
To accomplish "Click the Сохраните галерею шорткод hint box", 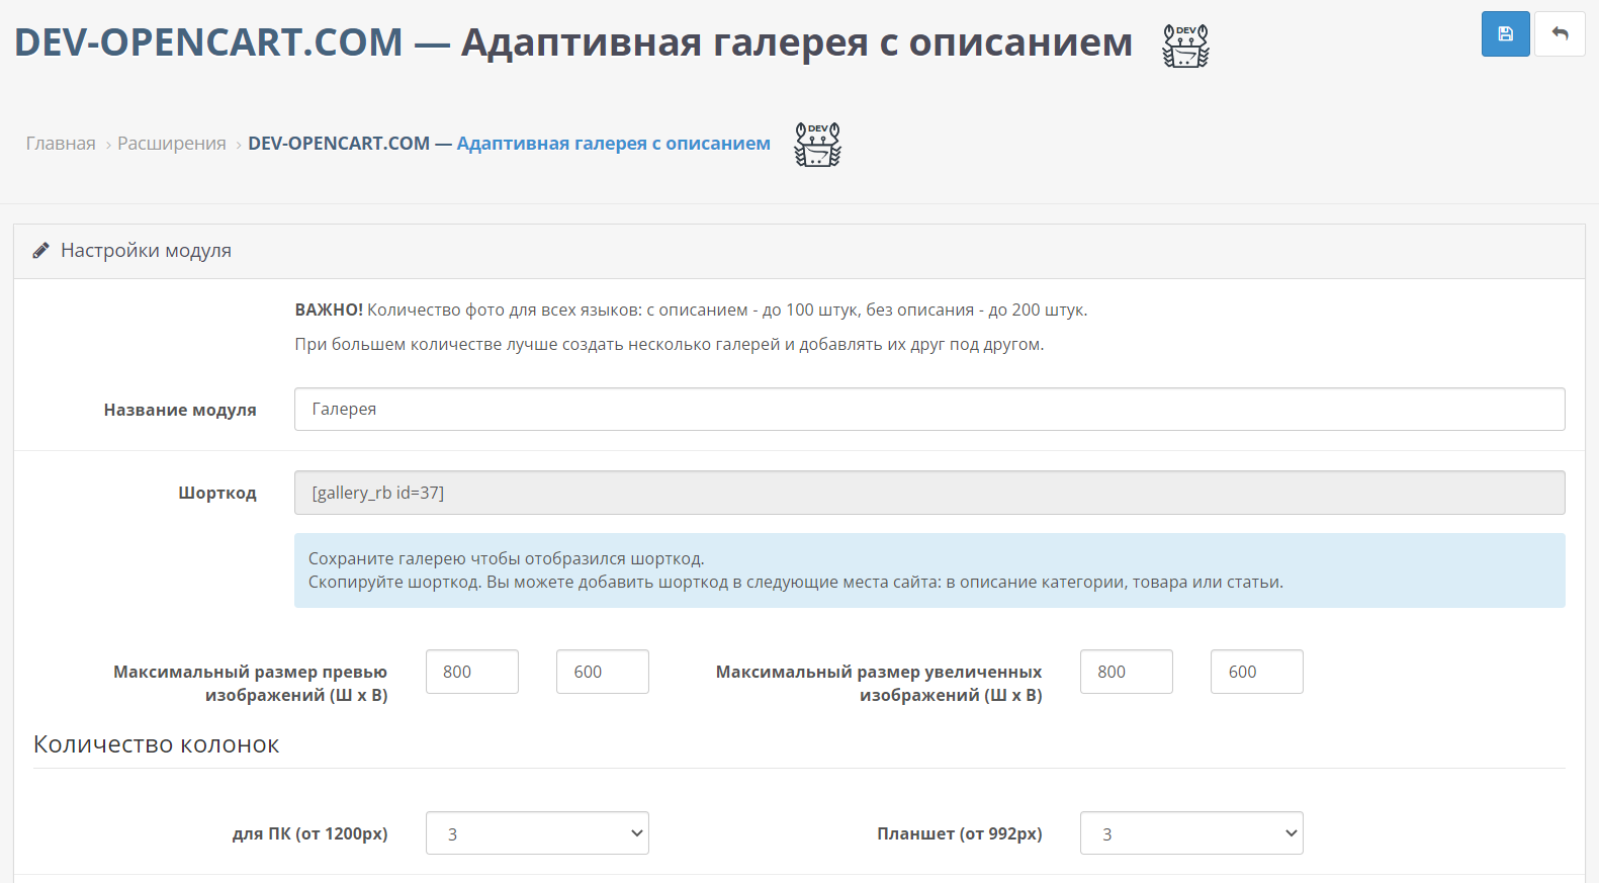I will click(x=929, y=570).
